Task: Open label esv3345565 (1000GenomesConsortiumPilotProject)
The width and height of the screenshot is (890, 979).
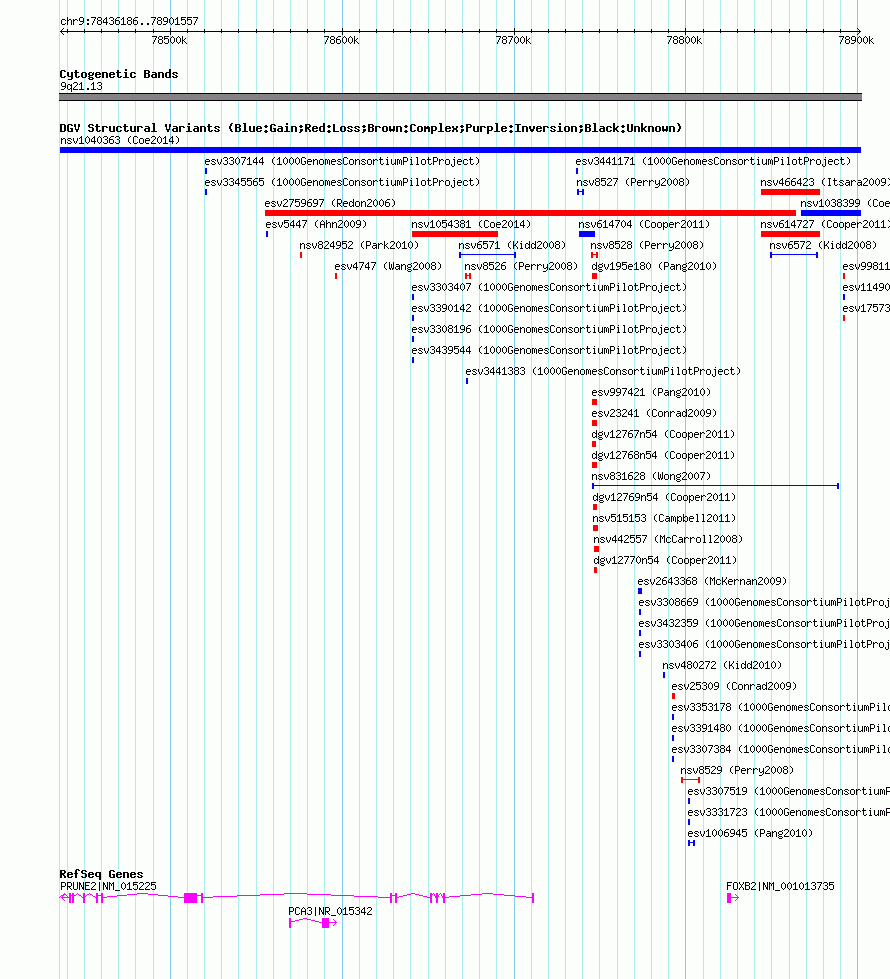Action: tap(342, 182)
